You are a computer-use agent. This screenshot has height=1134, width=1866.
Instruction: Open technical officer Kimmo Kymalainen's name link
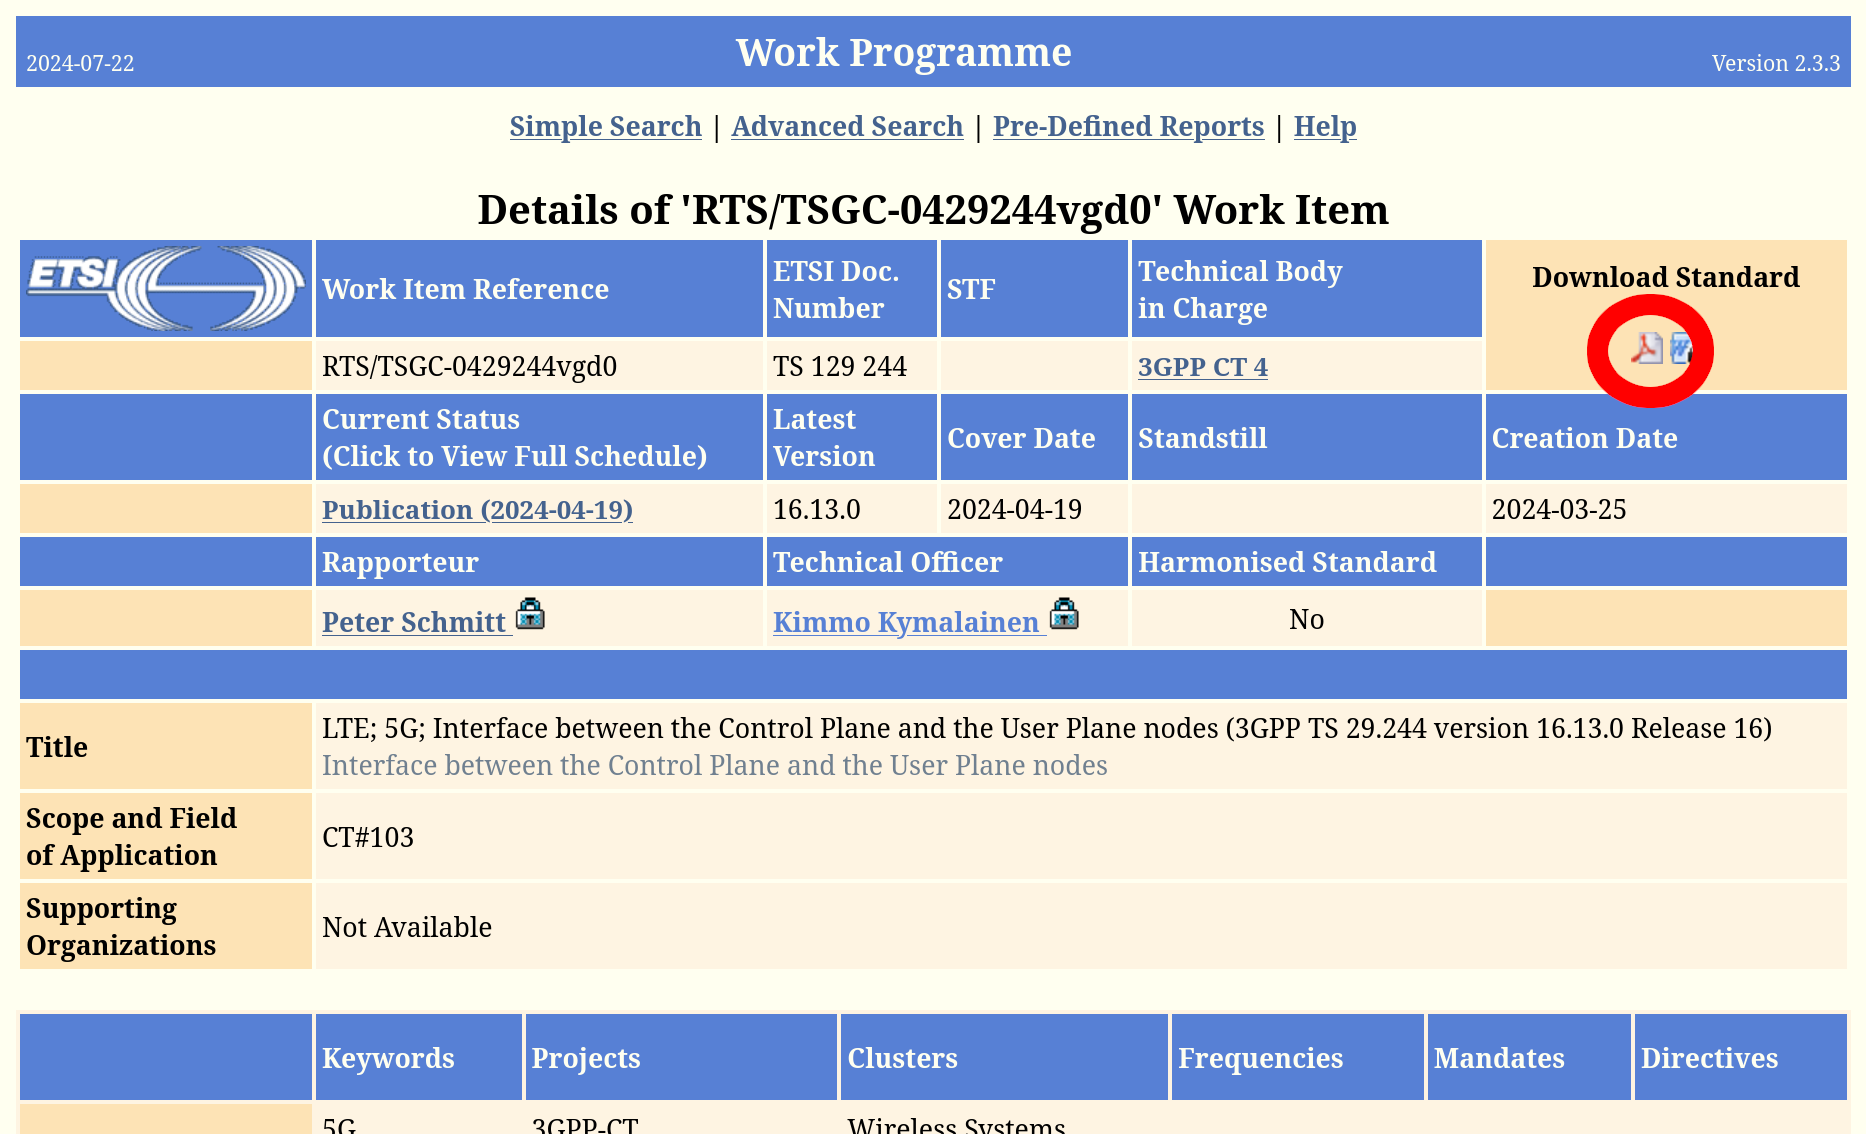(906, 622)
